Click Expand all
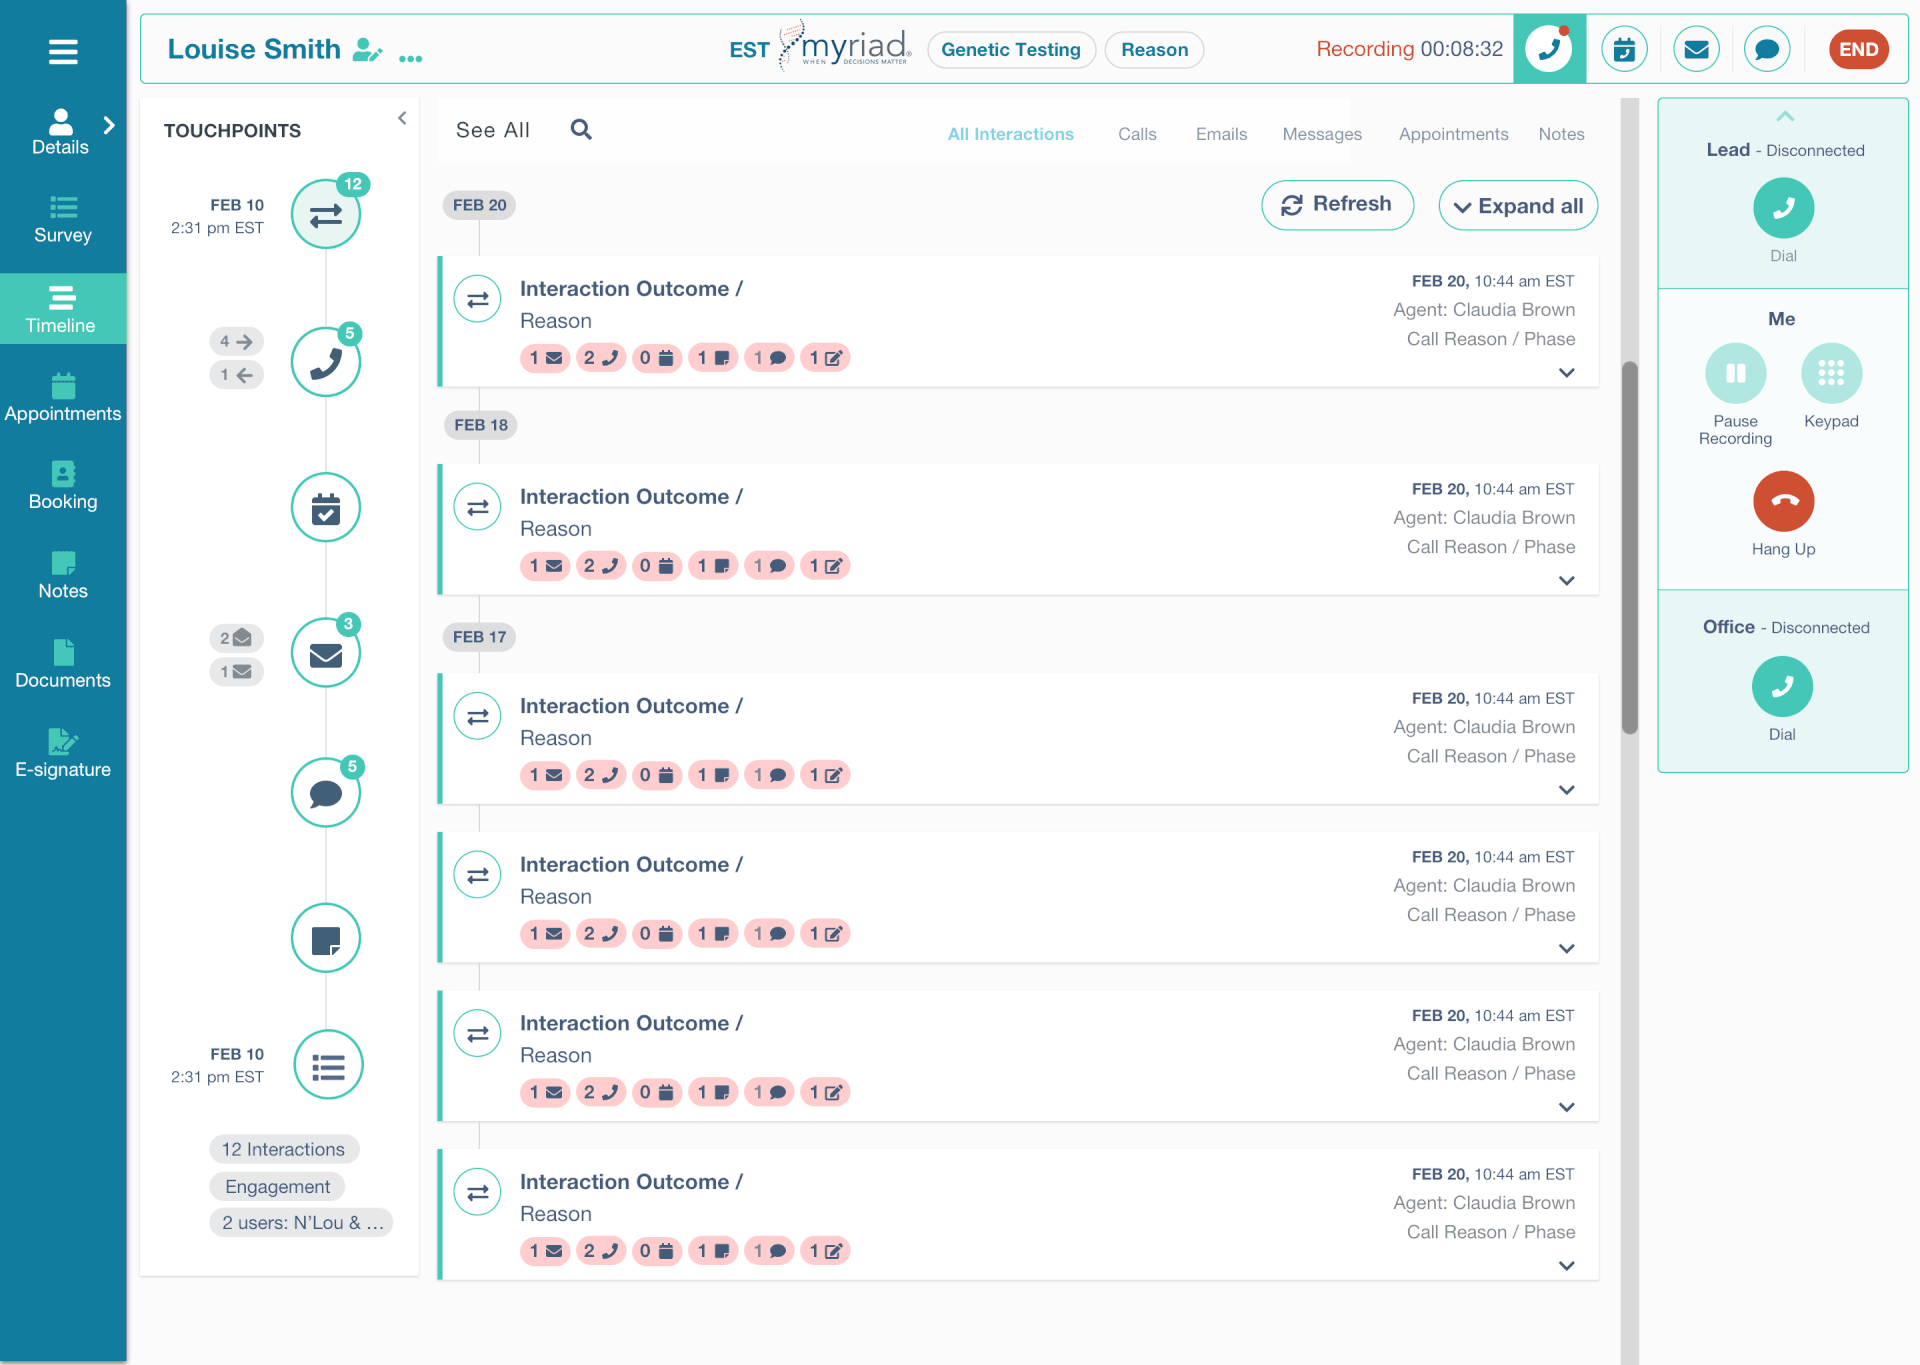Image resolution: width=1920 pixels, height=1365 pixels. 1518,206
